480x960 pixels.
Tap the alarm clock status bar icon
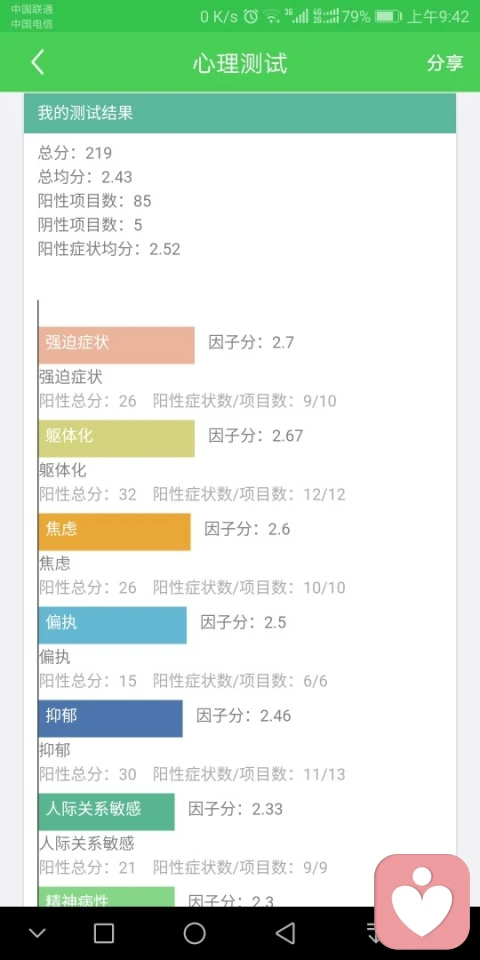[251, 17]
